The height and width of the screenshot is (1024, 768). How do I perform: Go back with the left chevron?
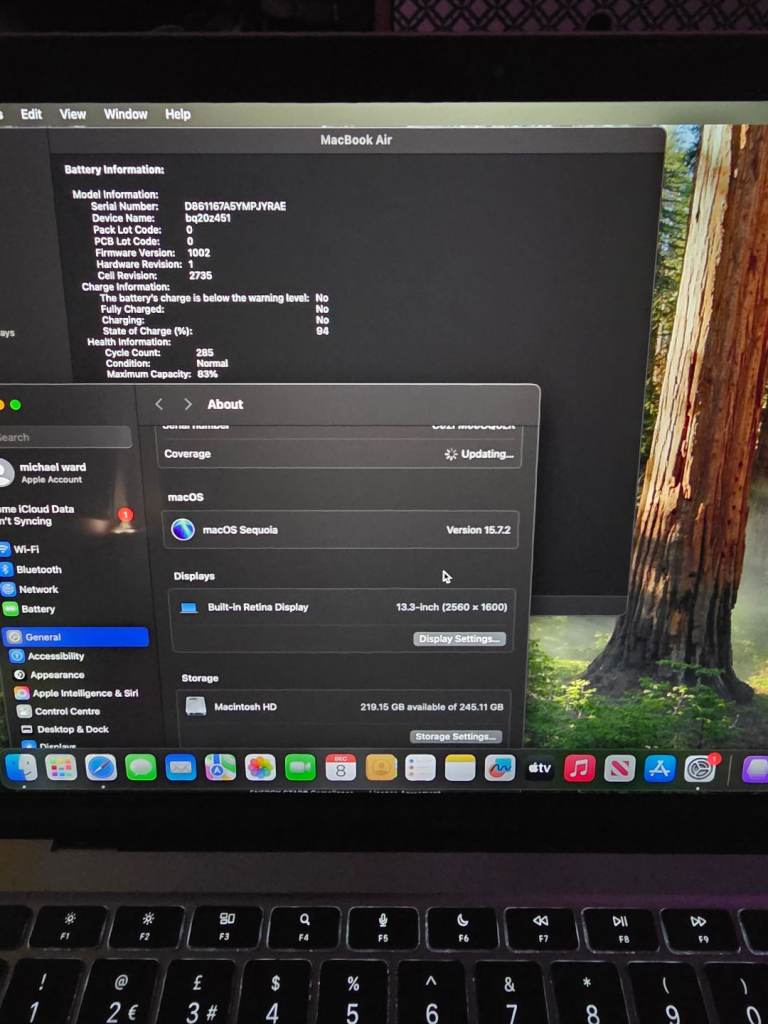tap(159, 404)
